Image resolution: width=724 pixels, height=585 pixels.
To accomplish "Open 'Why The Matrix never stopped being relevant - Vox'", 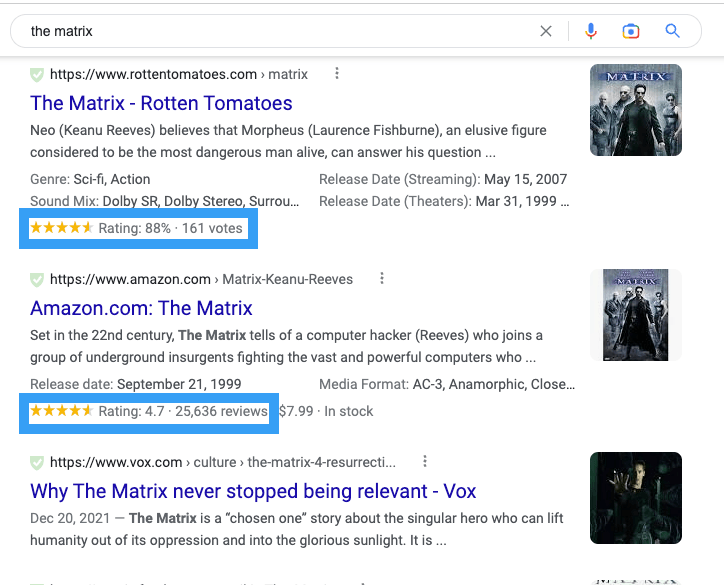I will (253, 491).
